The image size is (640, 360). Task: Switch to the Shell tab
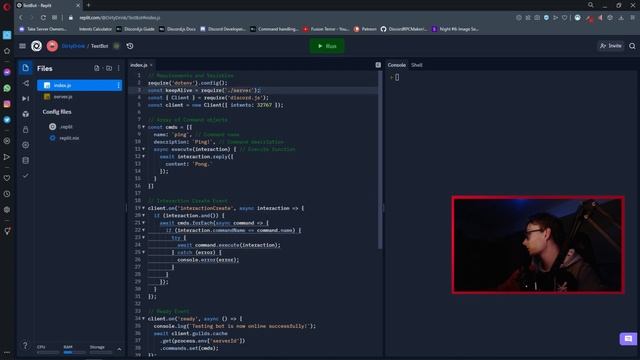417,65
